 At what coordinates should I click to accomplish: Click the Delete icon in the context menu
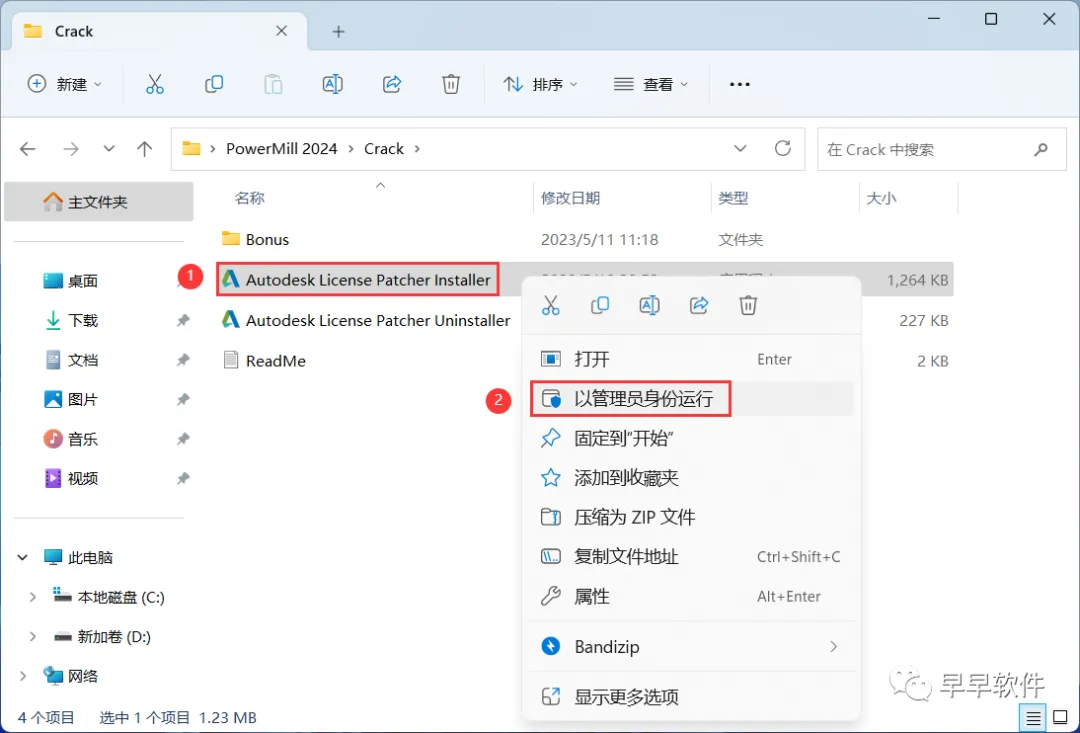click(x=748, y=304)
